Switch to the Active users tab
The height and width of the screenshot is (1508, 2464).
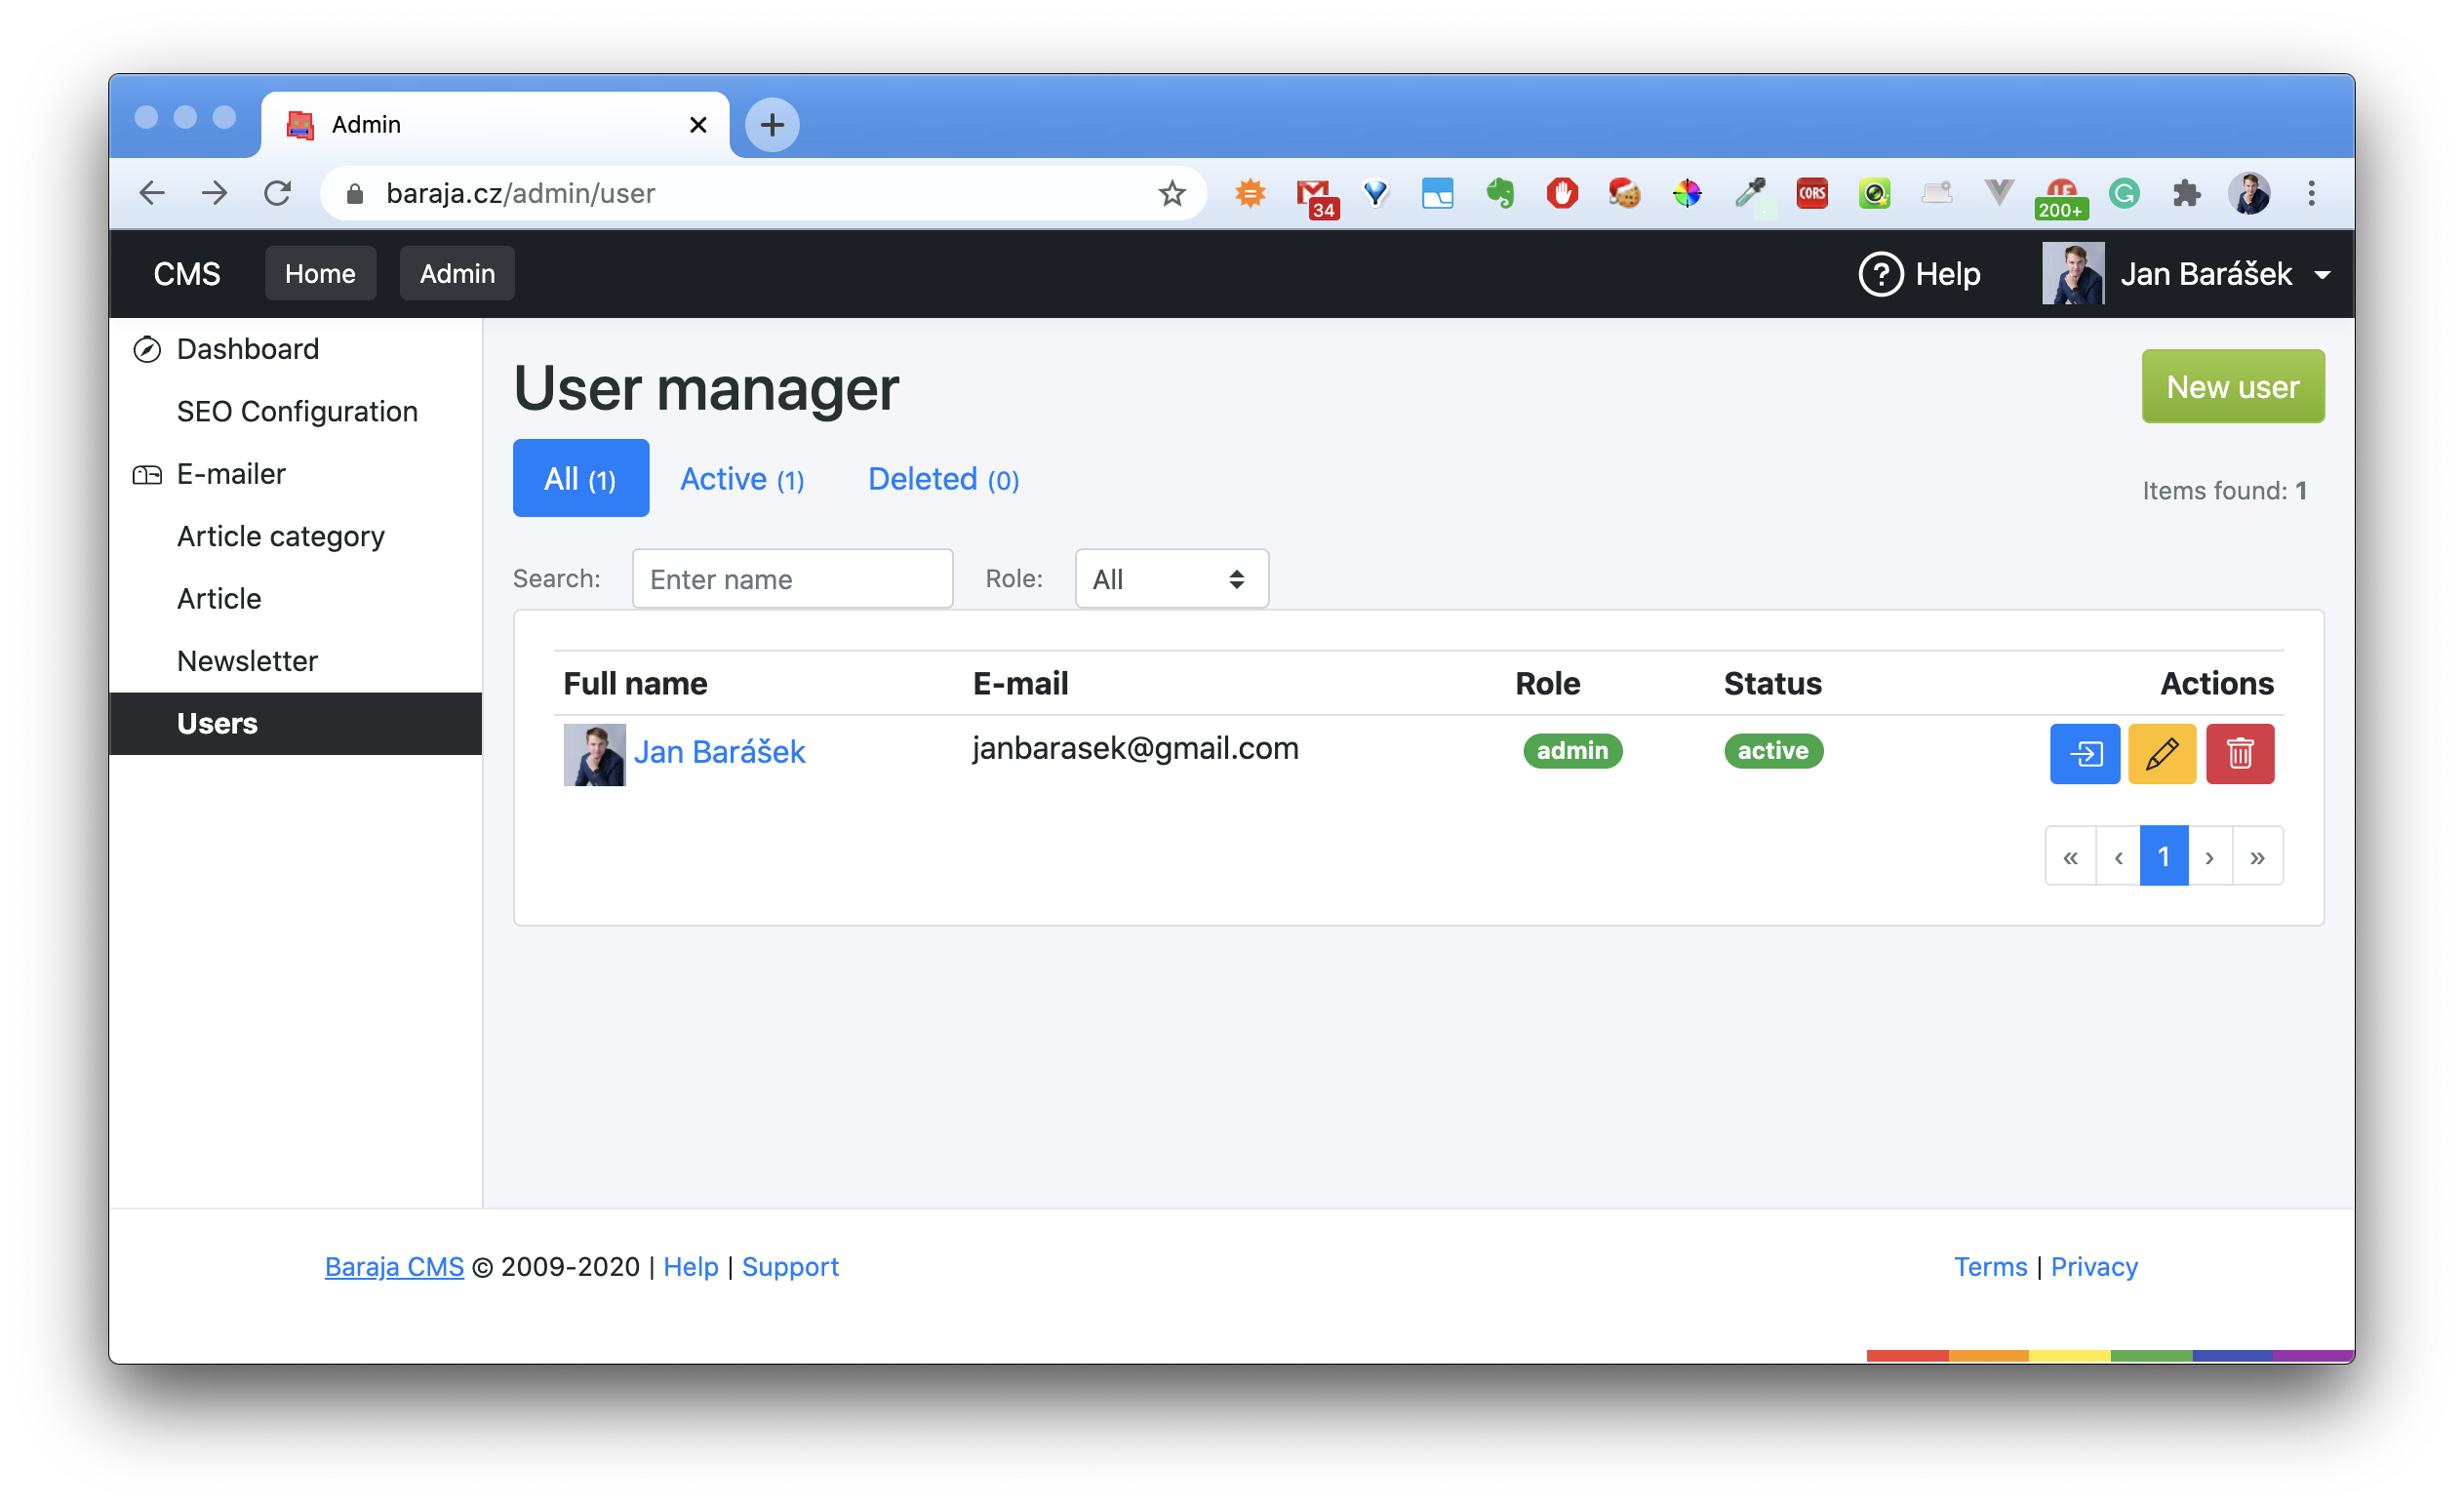point(742,478)
